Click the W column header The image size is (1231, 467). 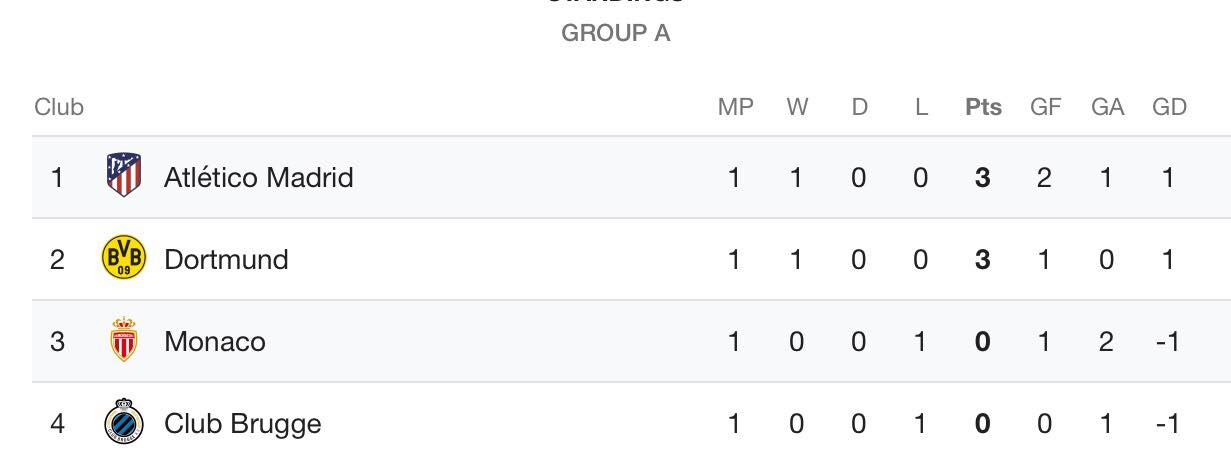point(797,107)
